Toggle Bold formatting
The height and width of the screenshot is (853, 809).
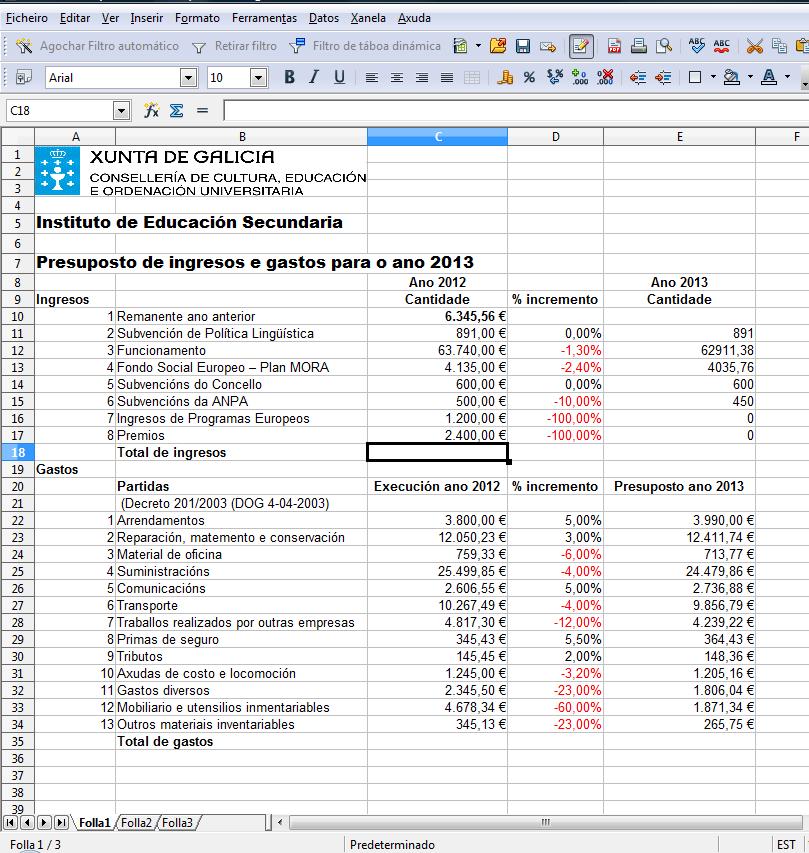point(289,78)
